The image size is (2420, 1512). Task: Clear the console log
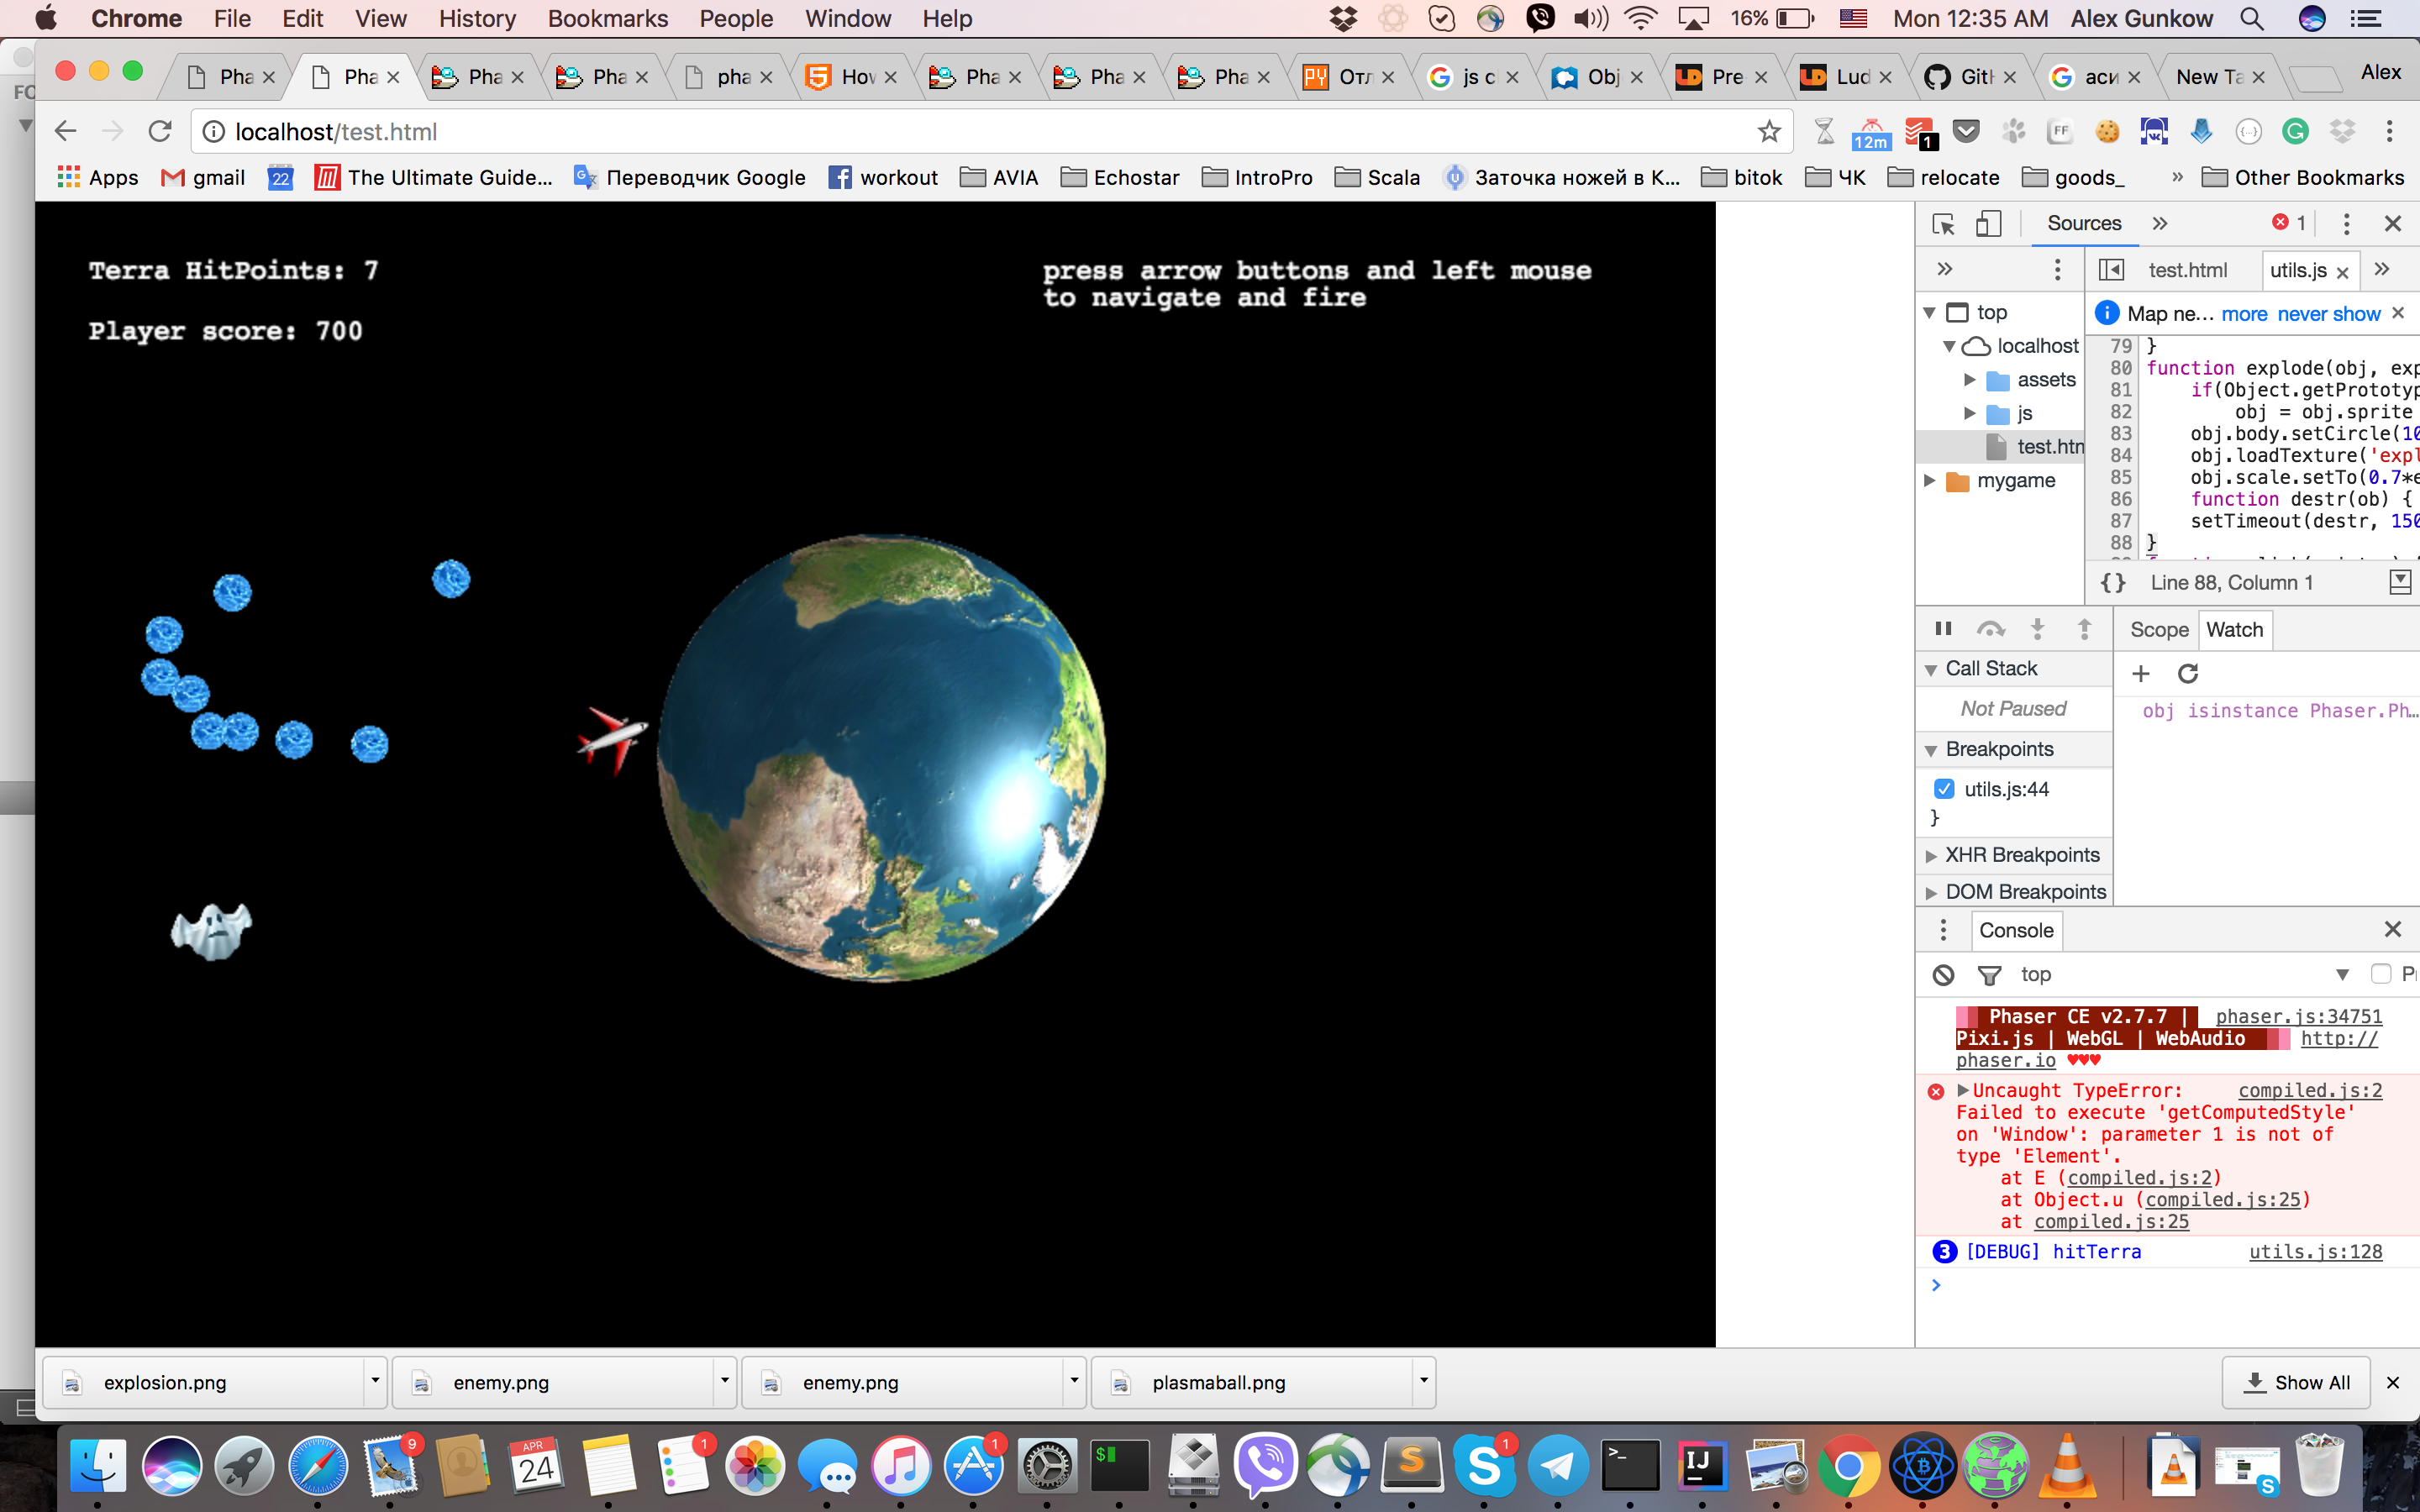coord(1943,974)
